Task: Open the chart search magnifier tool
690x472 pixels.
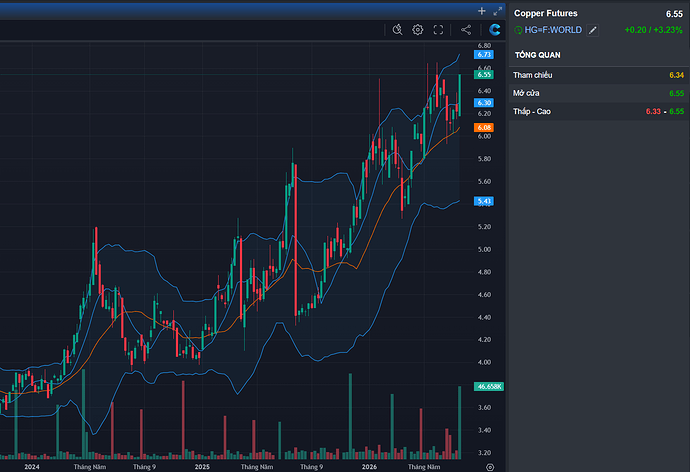Action: click(397, 29)
